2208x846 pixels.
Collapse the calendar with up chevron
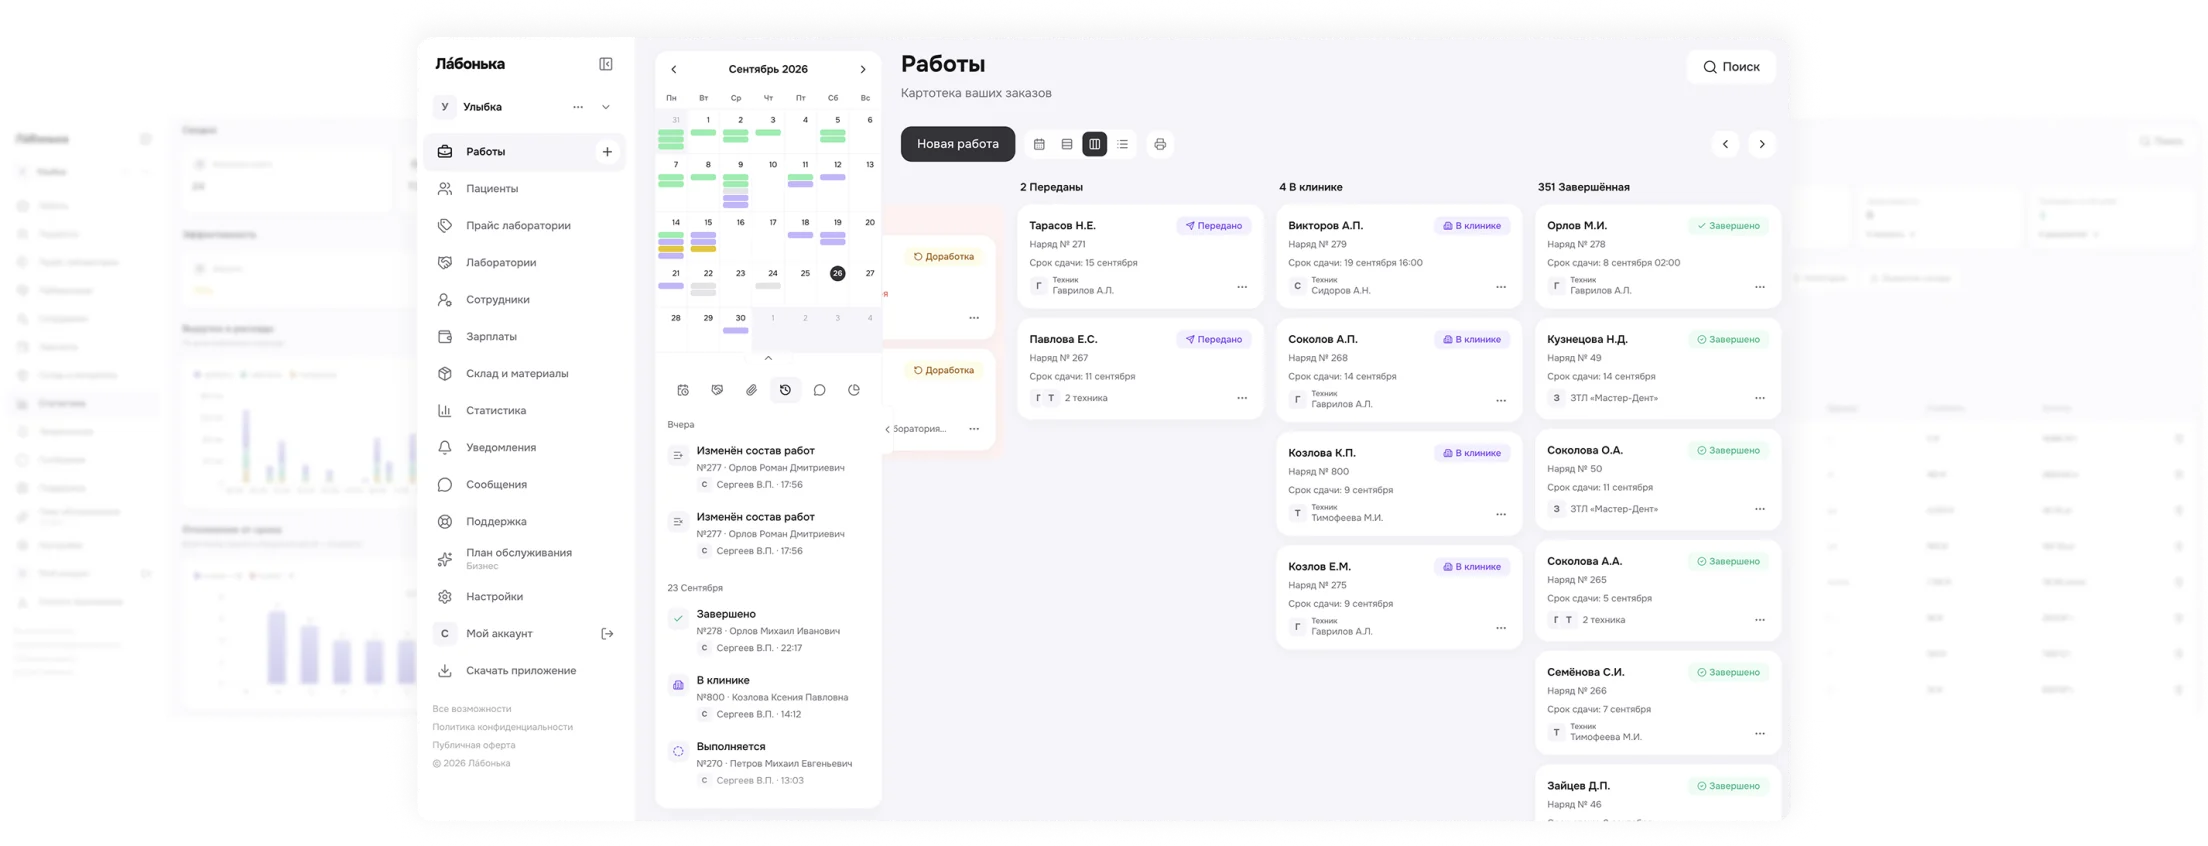click(768, 358)
